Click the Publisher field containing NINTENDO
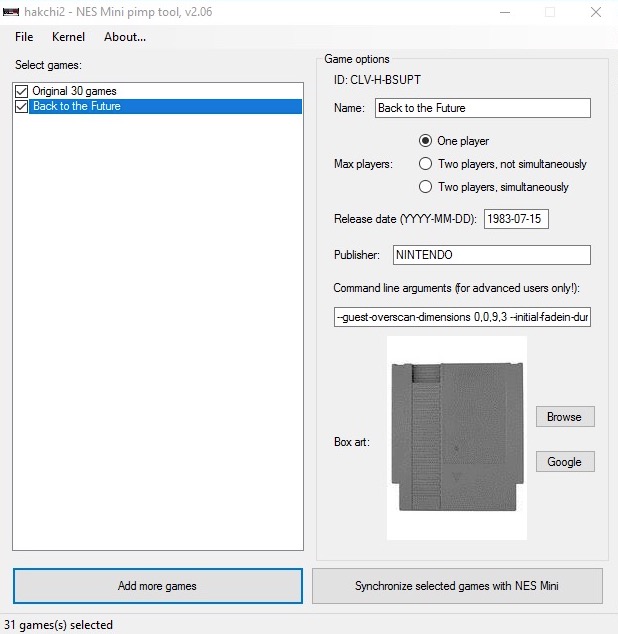618x634 pixels. pyautogui.click(x=491, y=255)
